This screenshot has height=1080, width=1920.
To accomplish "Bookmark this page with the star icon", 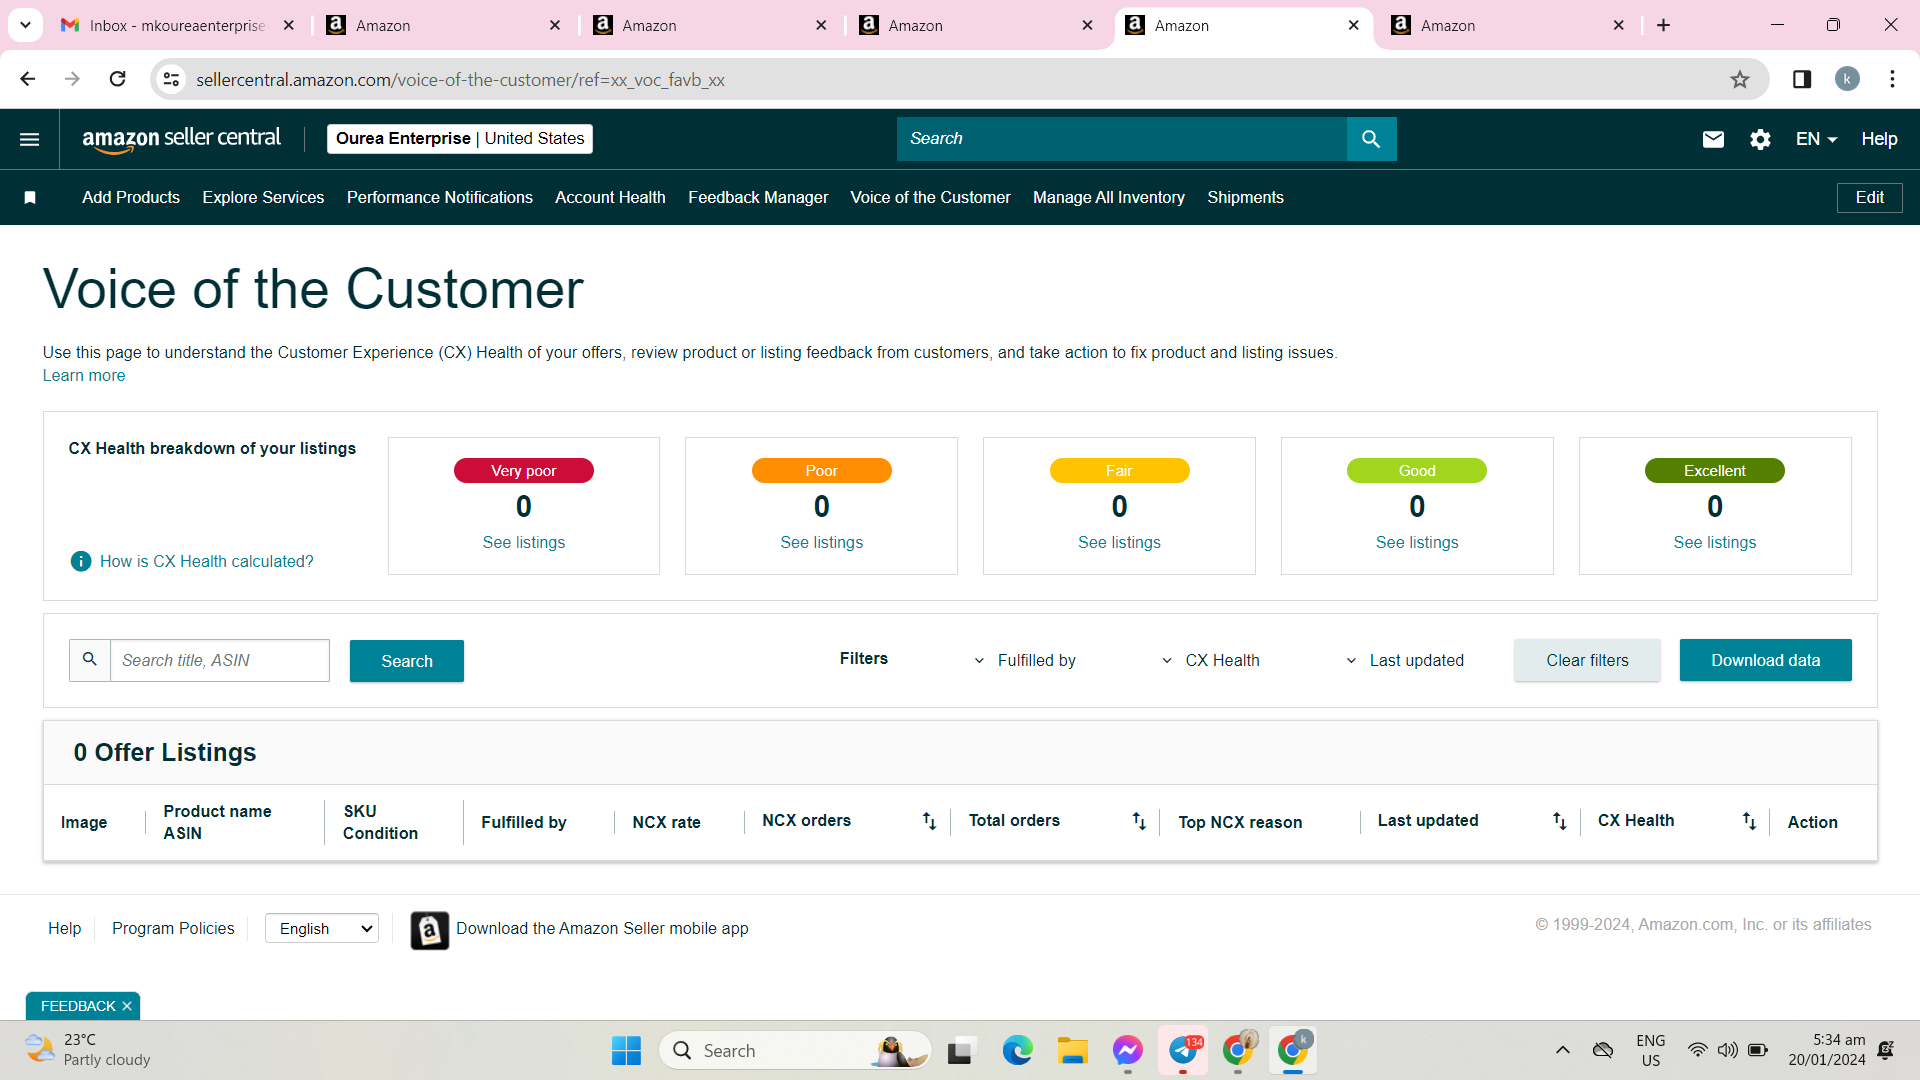I will (x=1740, y=80).
